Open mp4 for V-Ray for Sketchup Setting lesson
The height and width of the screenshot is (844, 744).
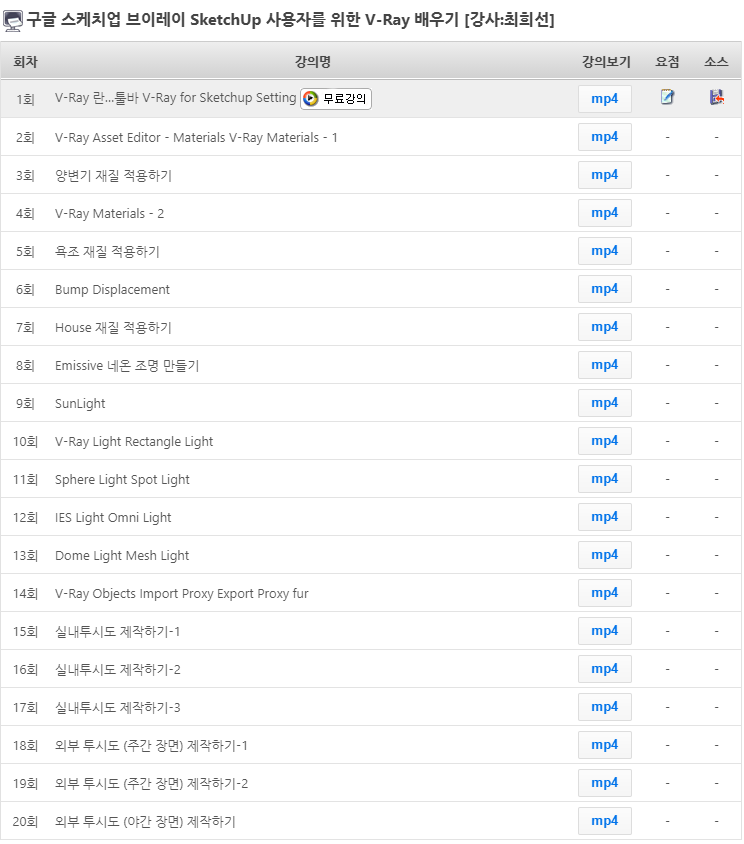tap(605, 99)
